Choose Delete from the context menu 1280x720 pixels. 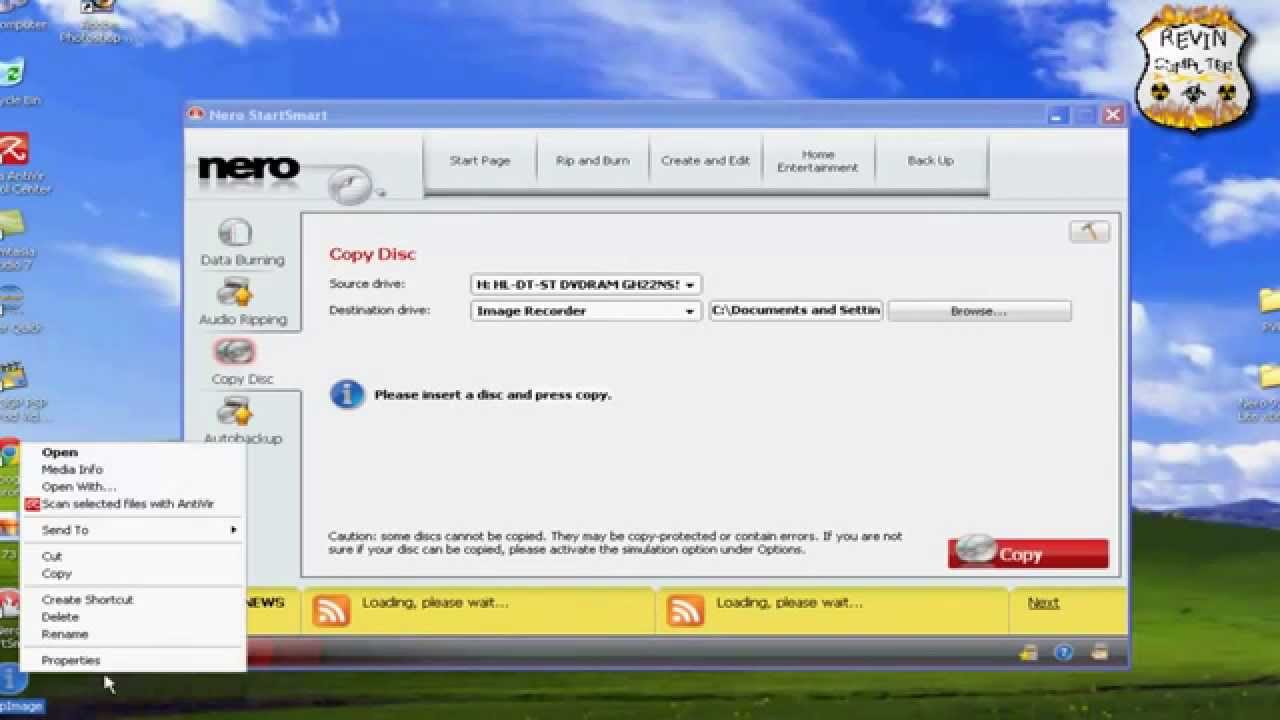point(133,617)
